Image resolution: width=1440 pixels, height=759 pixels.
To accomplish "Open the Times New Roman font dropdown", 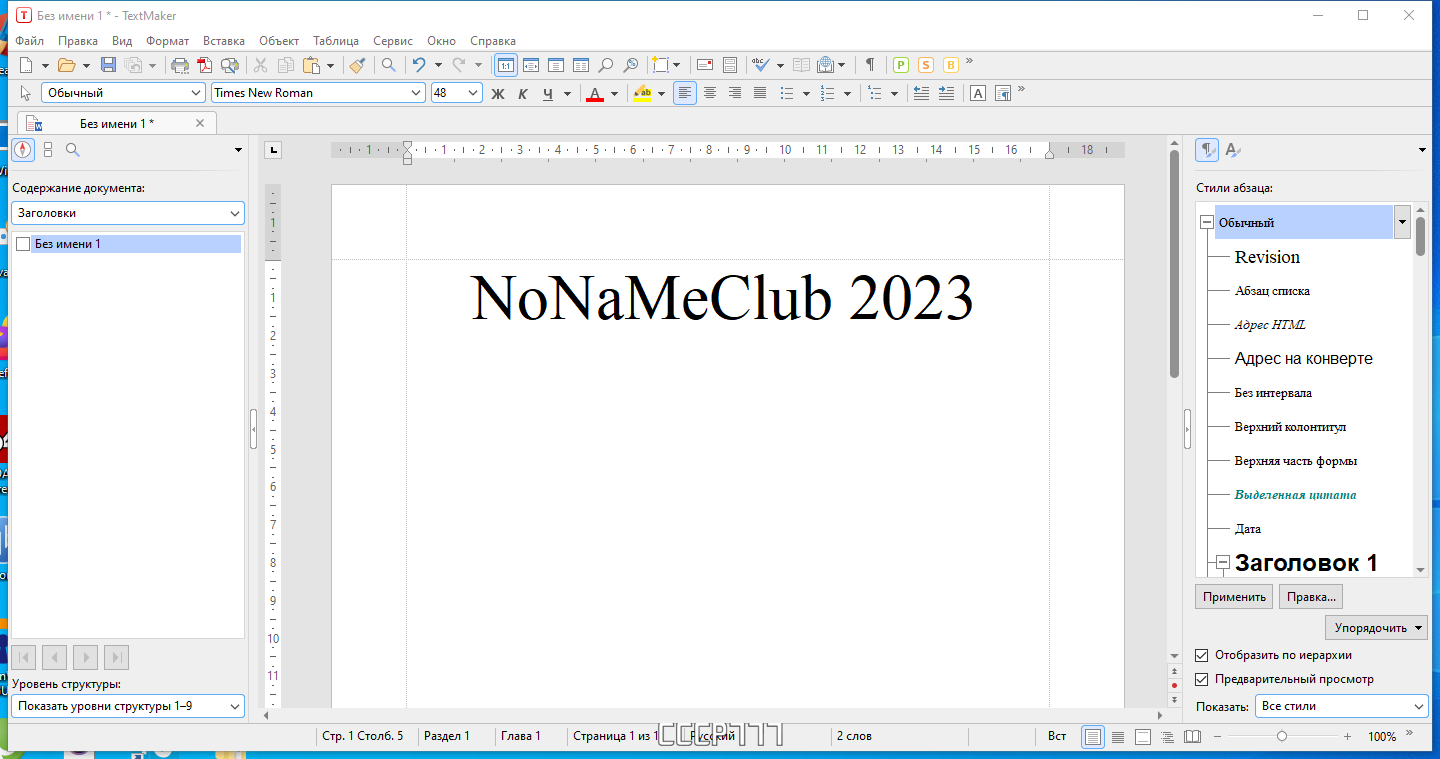I will (318, 93).
